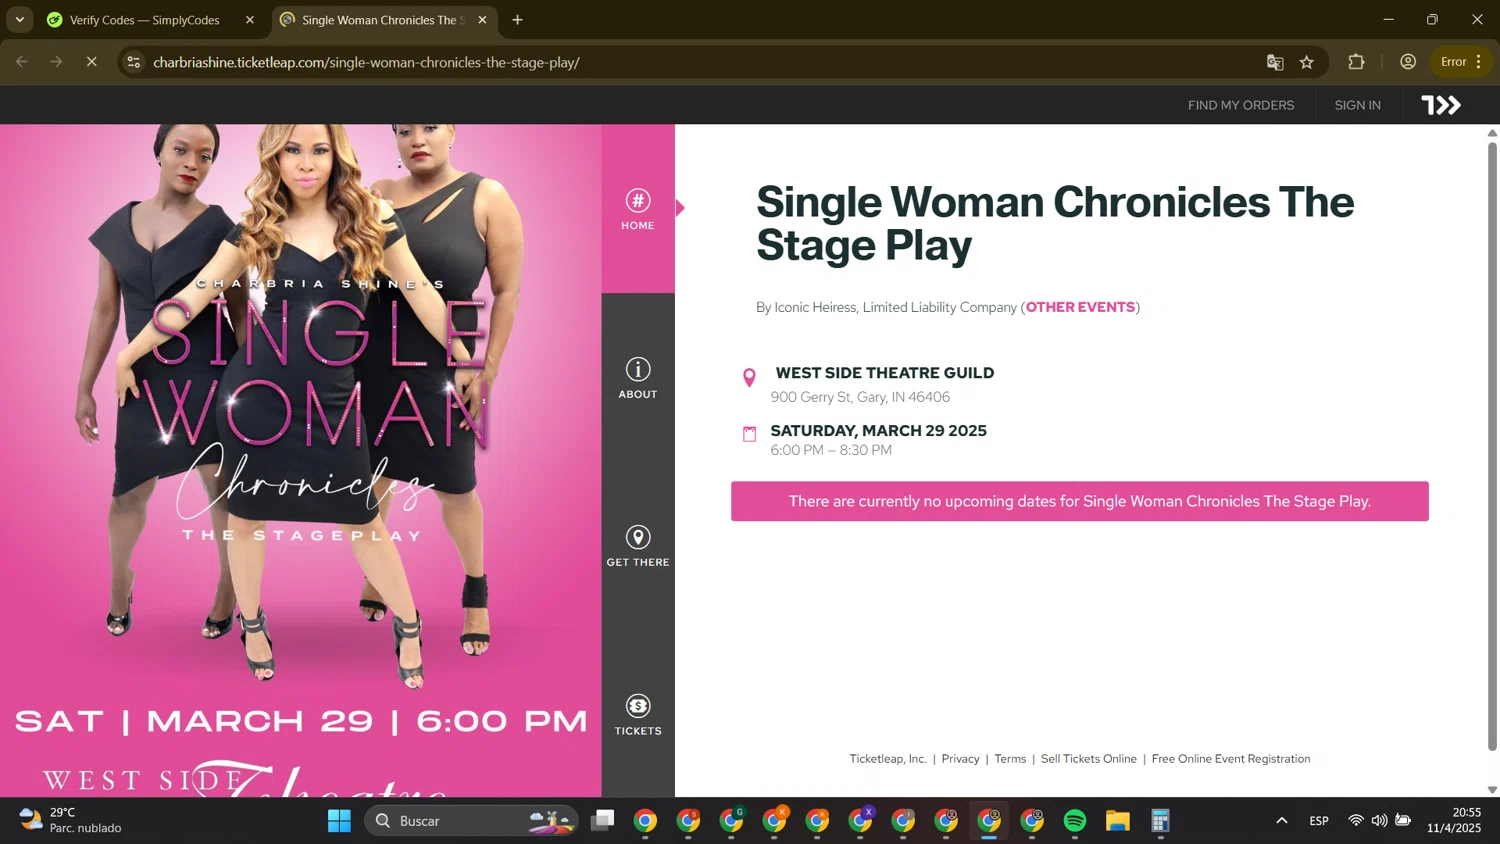
Task: Click the no upcoming dates pink banner
Action: pyautogui.click(x=1079, y=501)
